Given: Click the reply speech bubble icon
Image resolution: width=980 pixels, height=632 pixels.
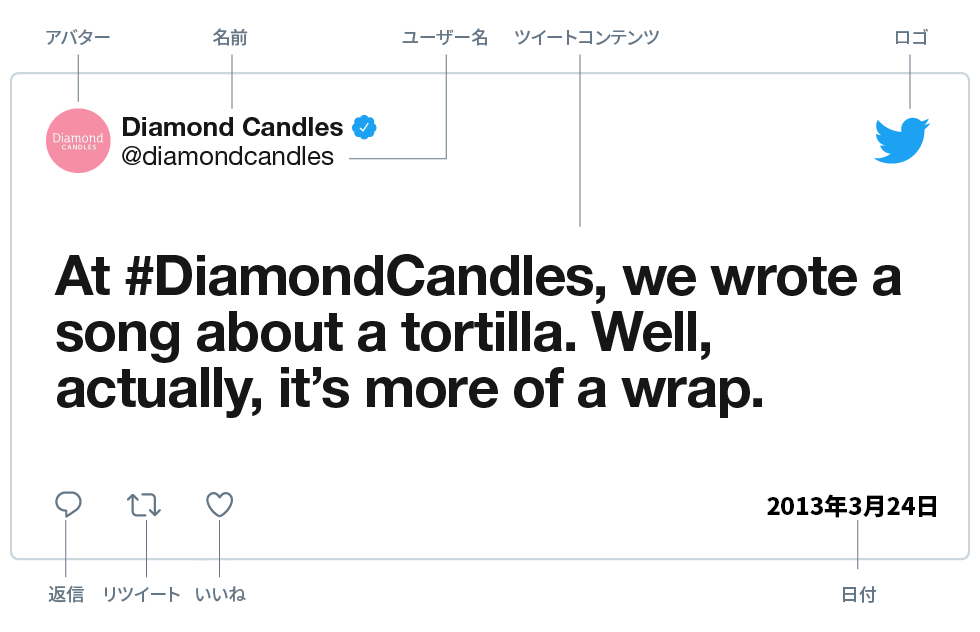Looking at the screenshot, I should pos(67,504).
